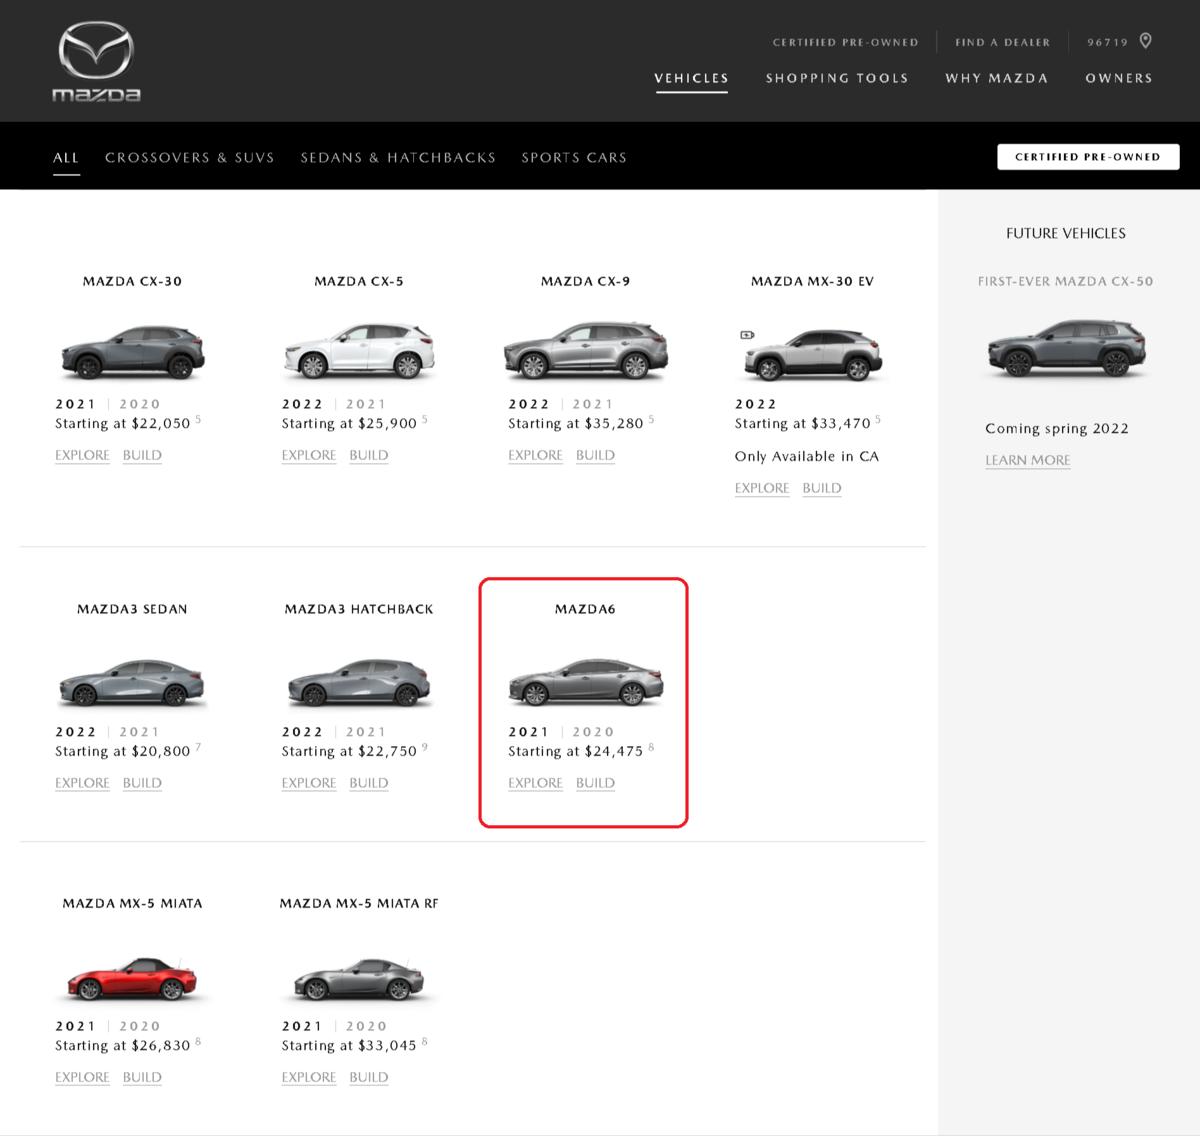The height and width of the screenshot is (1136, 1200).
Task: Click the CX-30 car image
Action: (x=132, y=352)
